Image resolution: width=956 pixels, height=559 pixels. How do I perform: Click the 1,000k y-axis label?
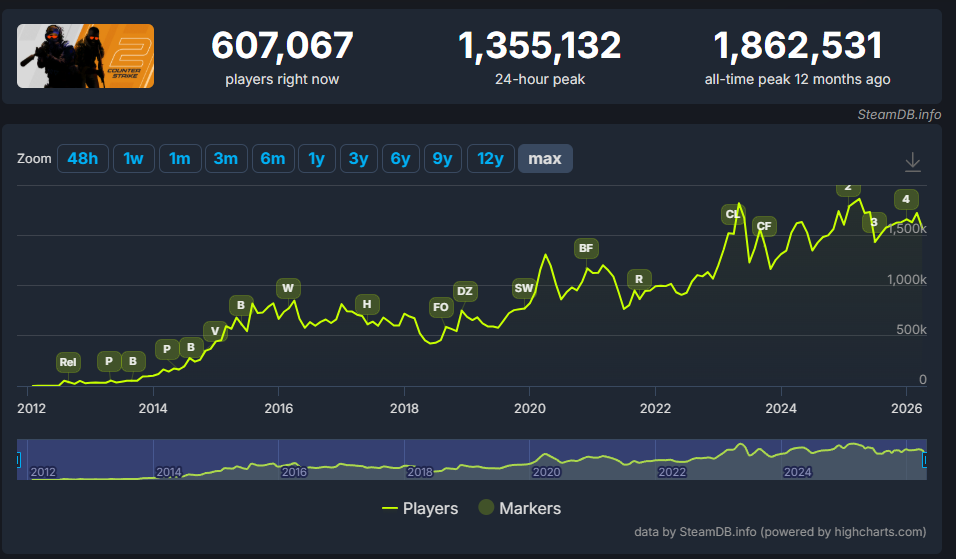pyautogui.click(x=907, y=280)
